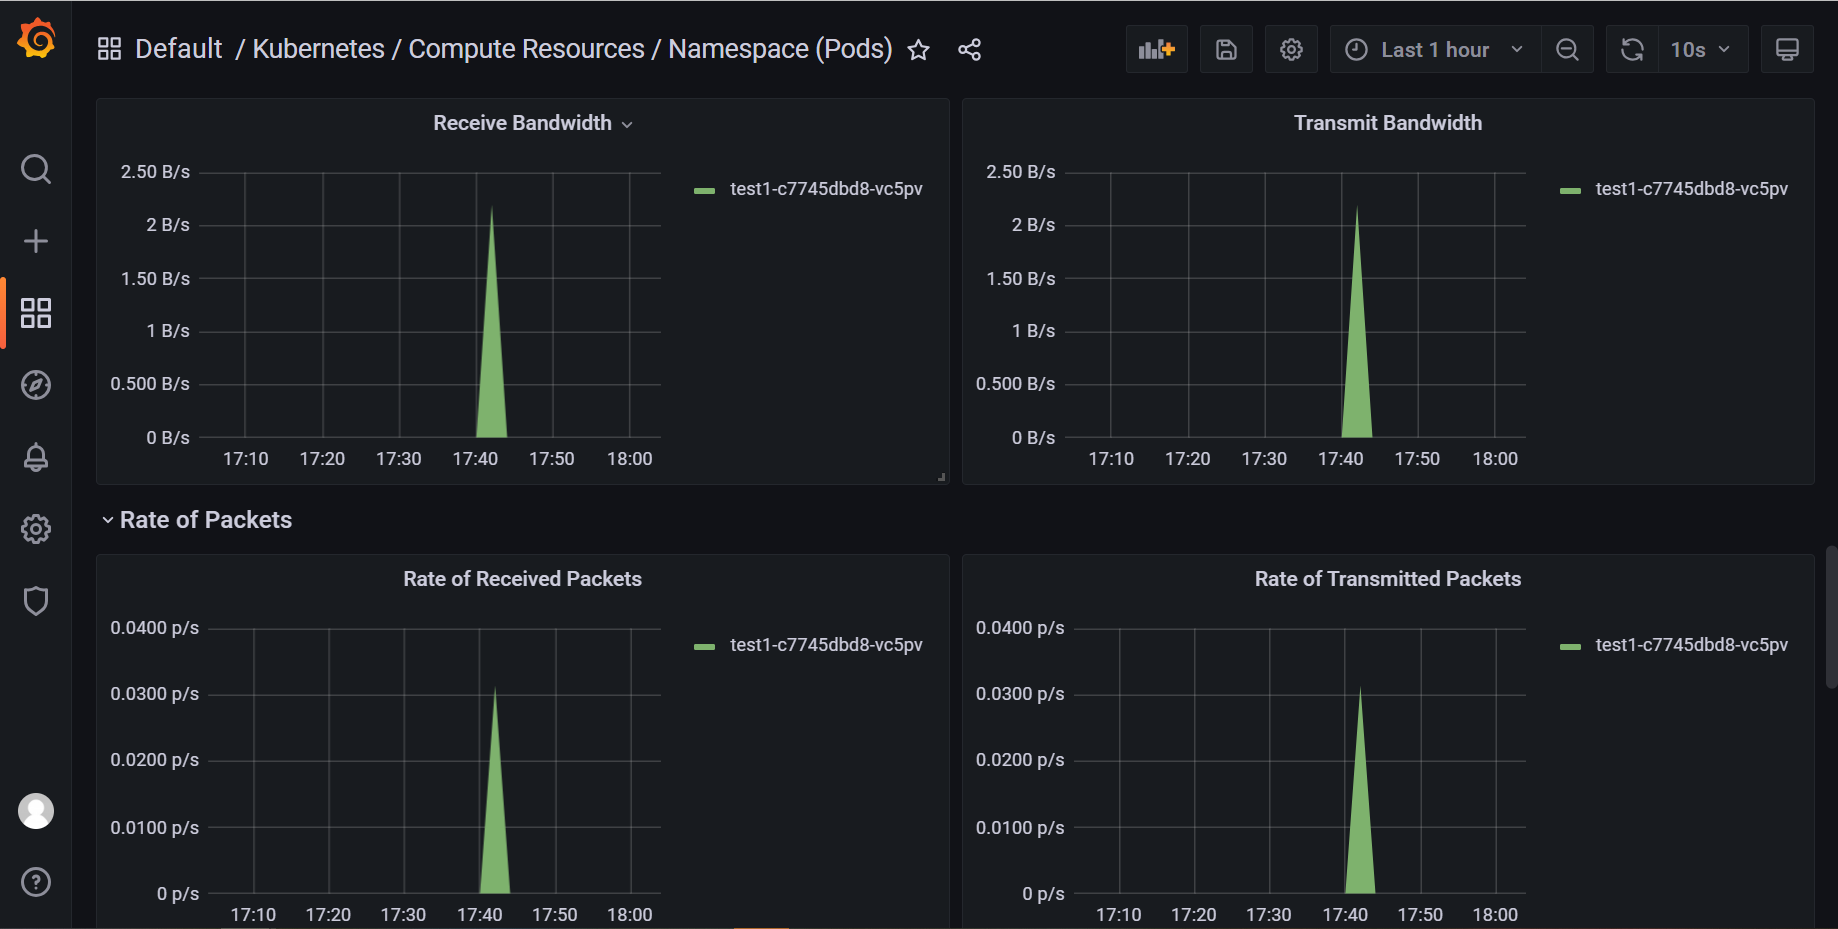Open the Receive Bandwidth panel menu
Image resolution: width=1838 pixels, height=929 pixels.
[533, 123]
